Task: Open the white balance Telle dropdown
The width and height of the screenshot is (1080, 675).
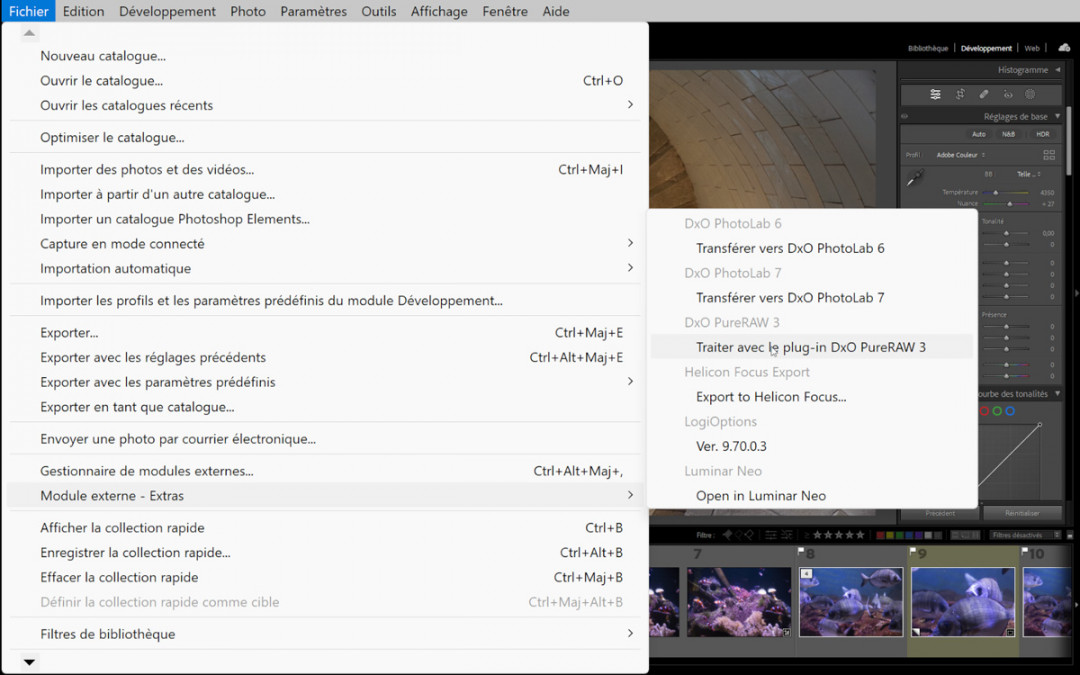Action: 1028,174
